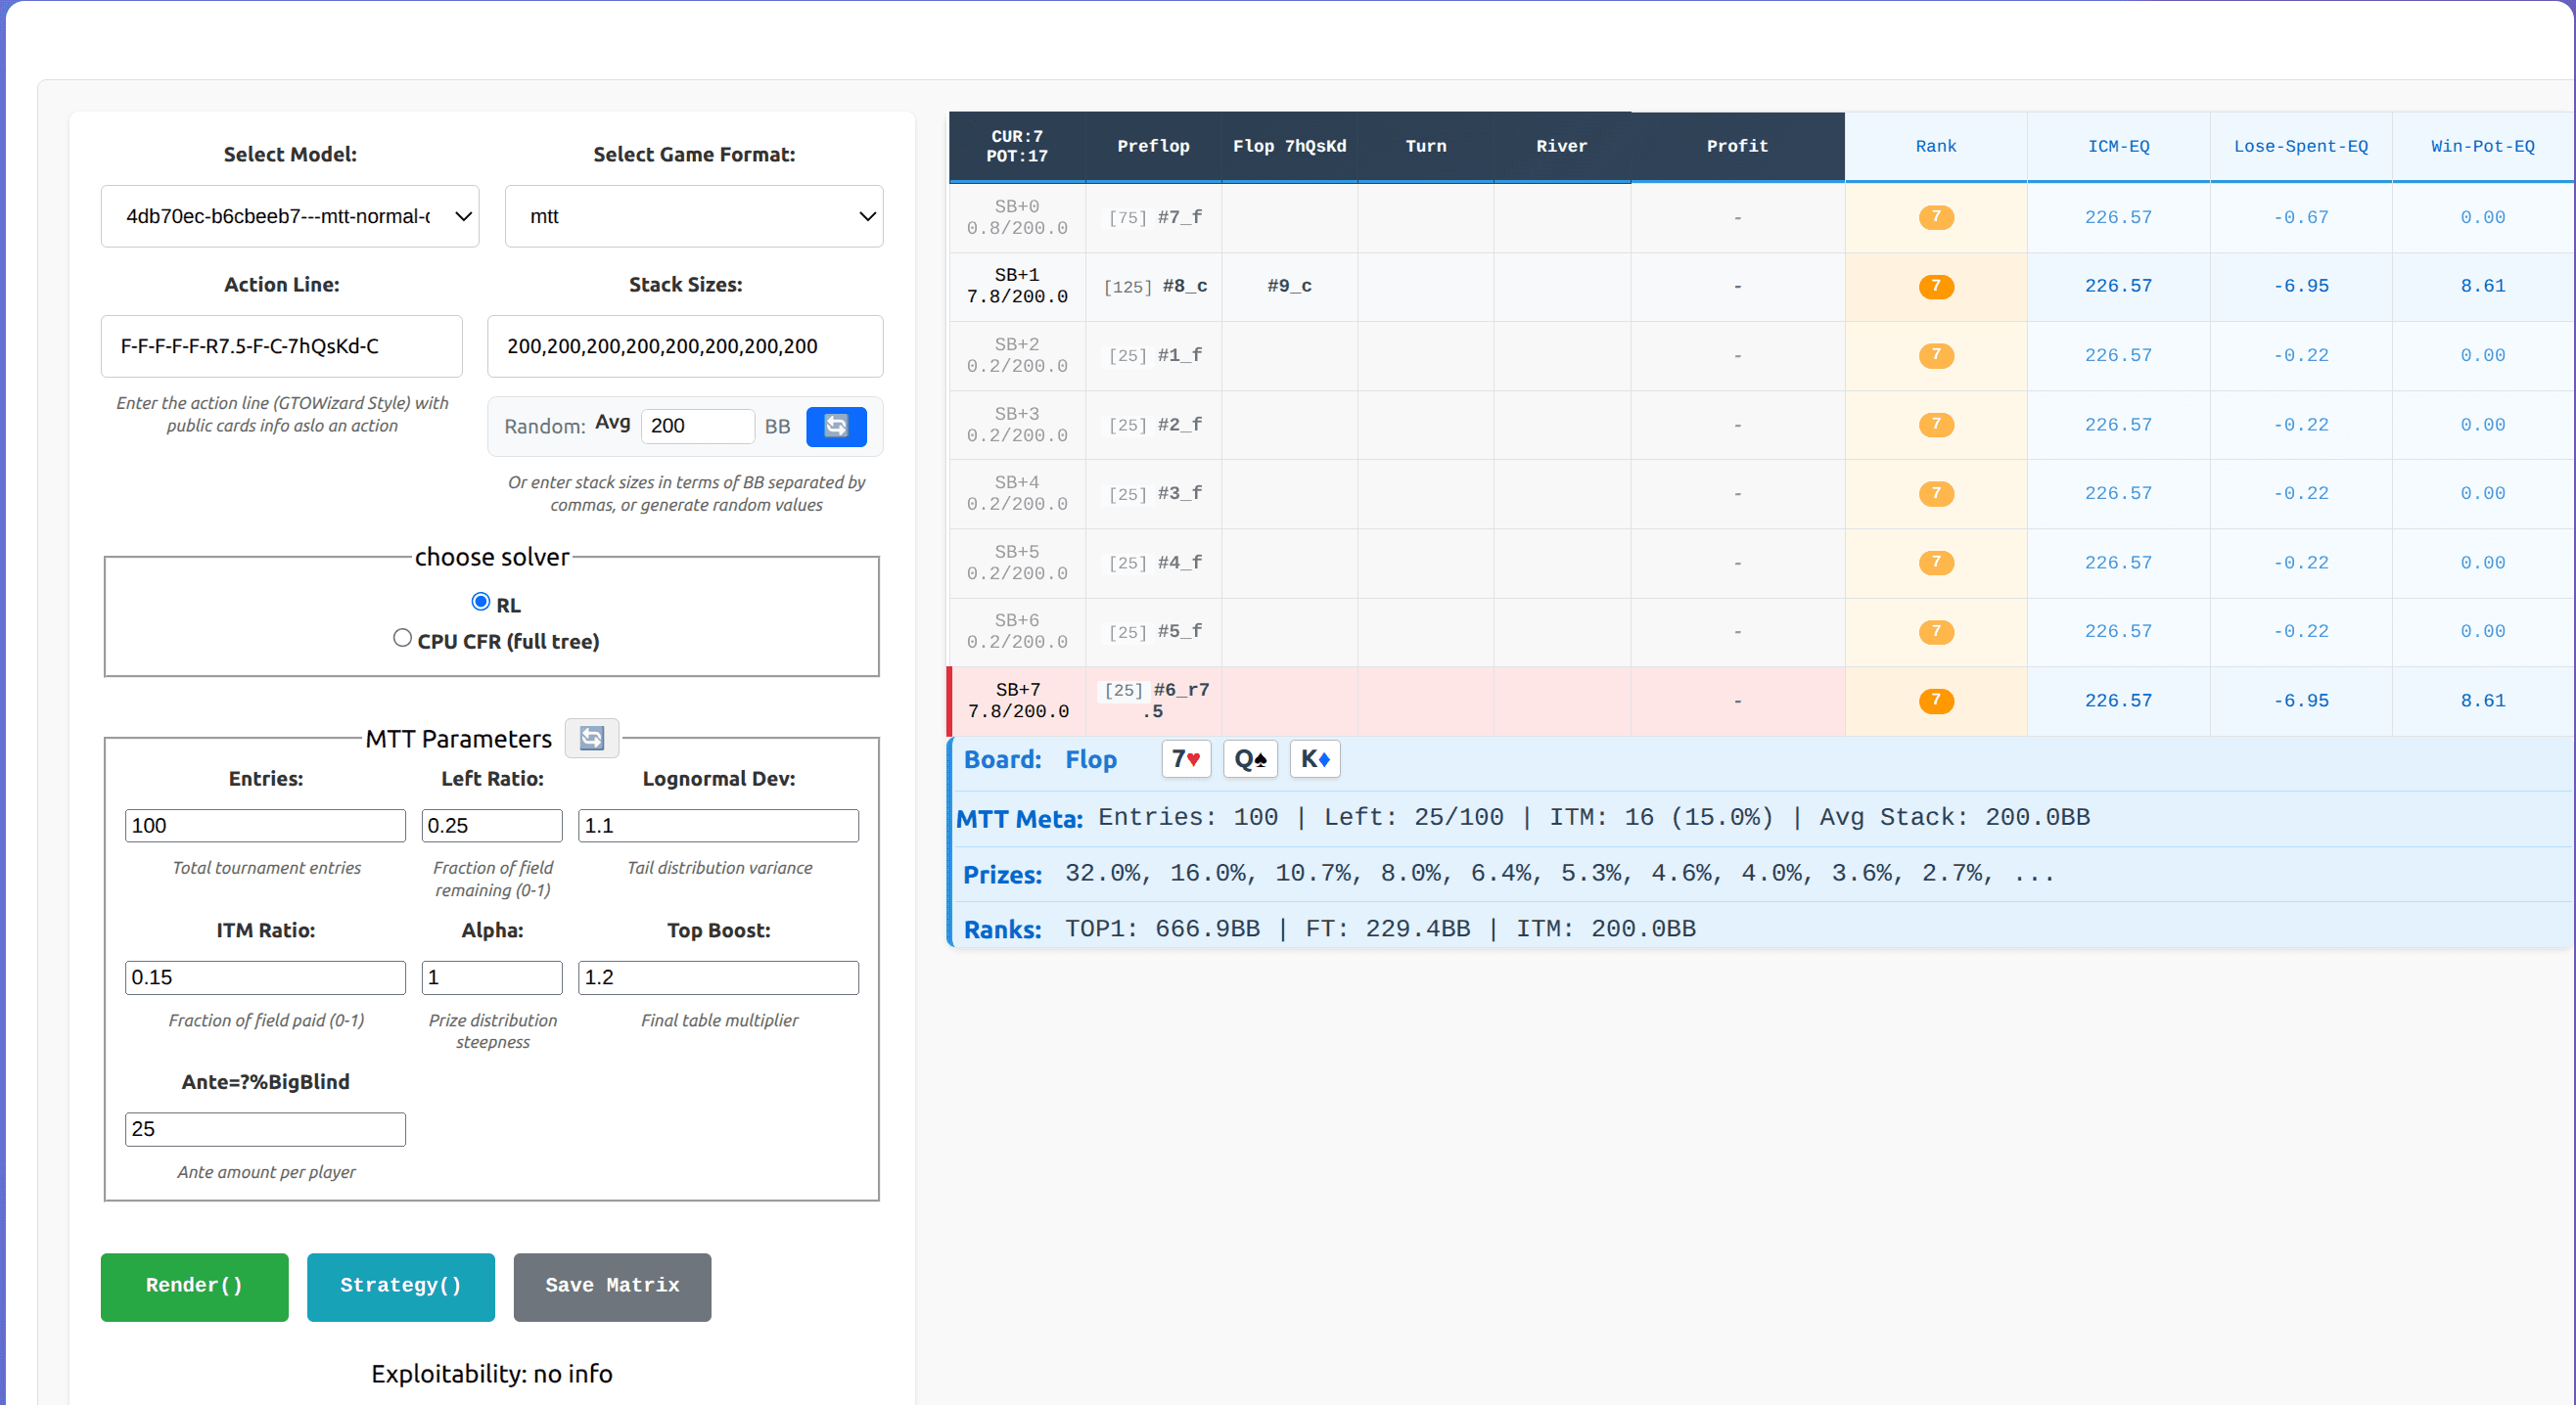Click the rank badge next to SB+1
This screenshot has height=1405, width=2576.
point(1936,286)
